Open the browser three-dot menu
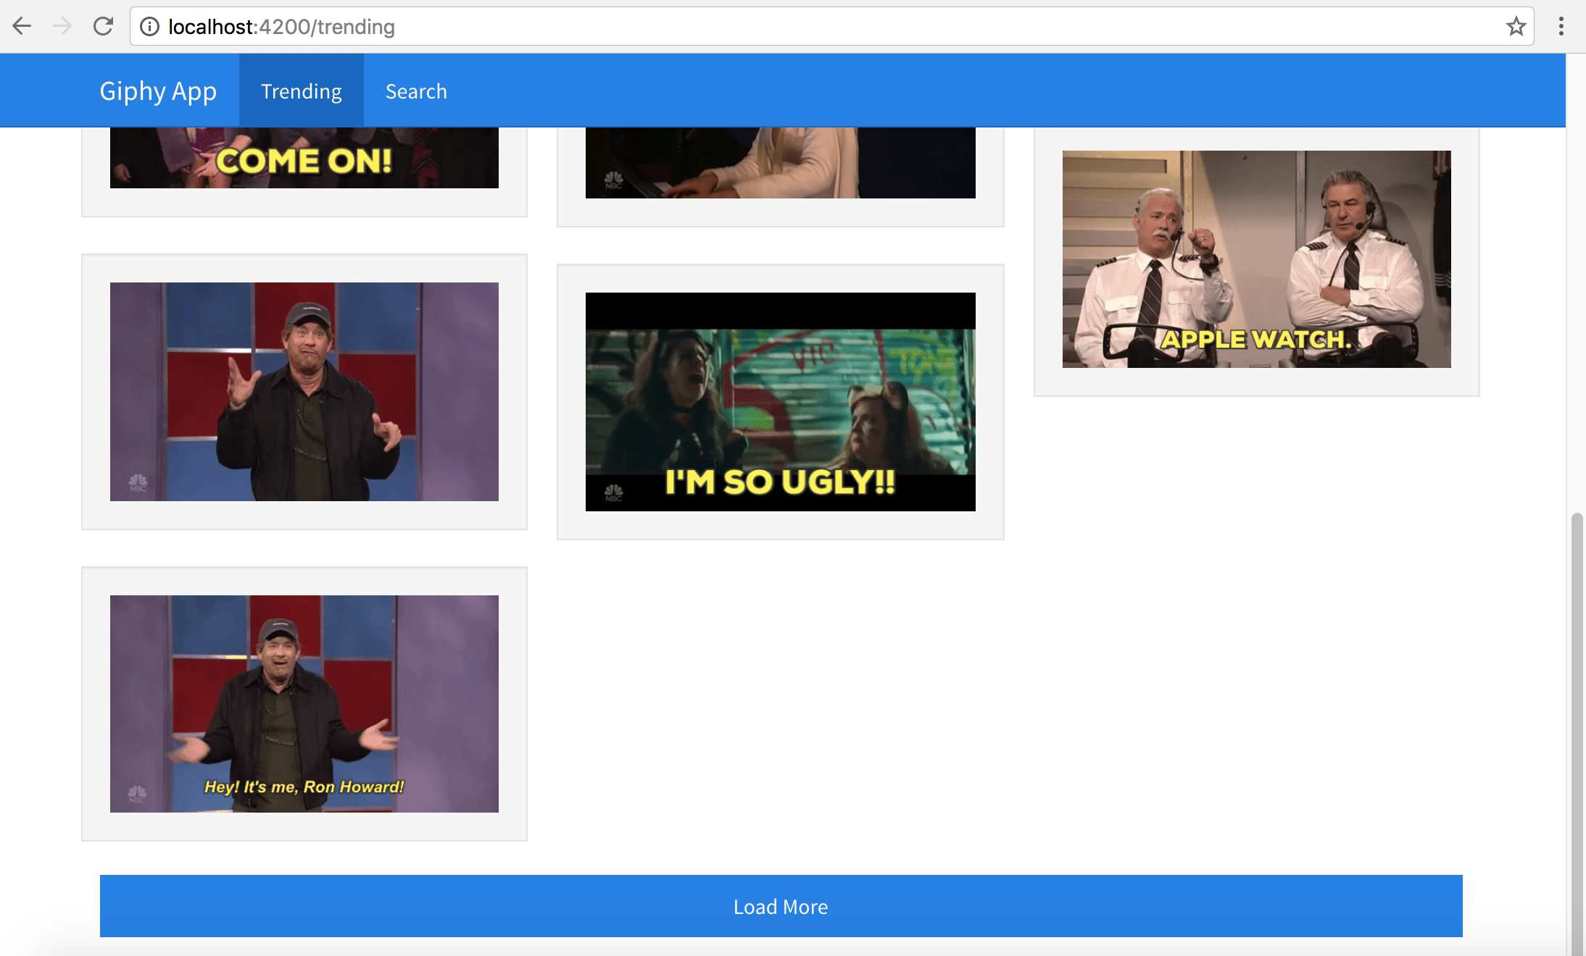1586x956 pixels. coord(1560,26)
